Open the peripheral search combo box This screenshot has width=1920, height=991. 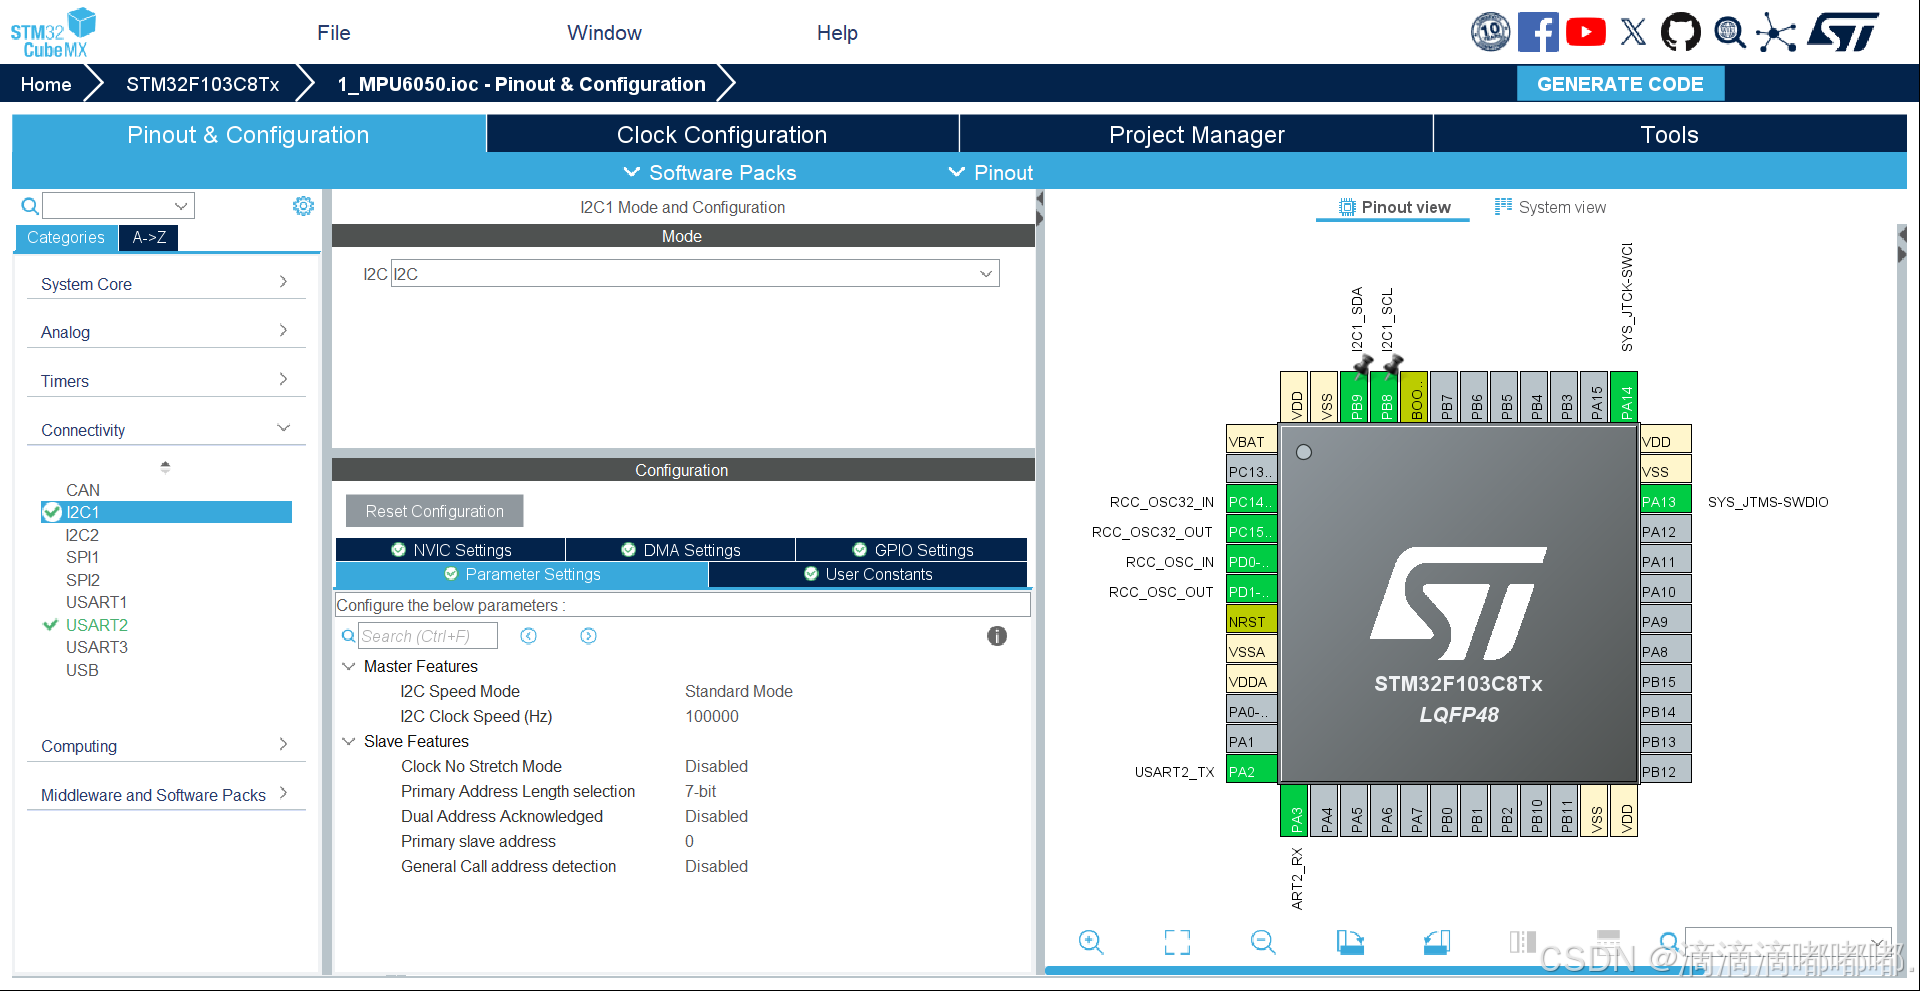pyautogui.click(x=118, y=206)
